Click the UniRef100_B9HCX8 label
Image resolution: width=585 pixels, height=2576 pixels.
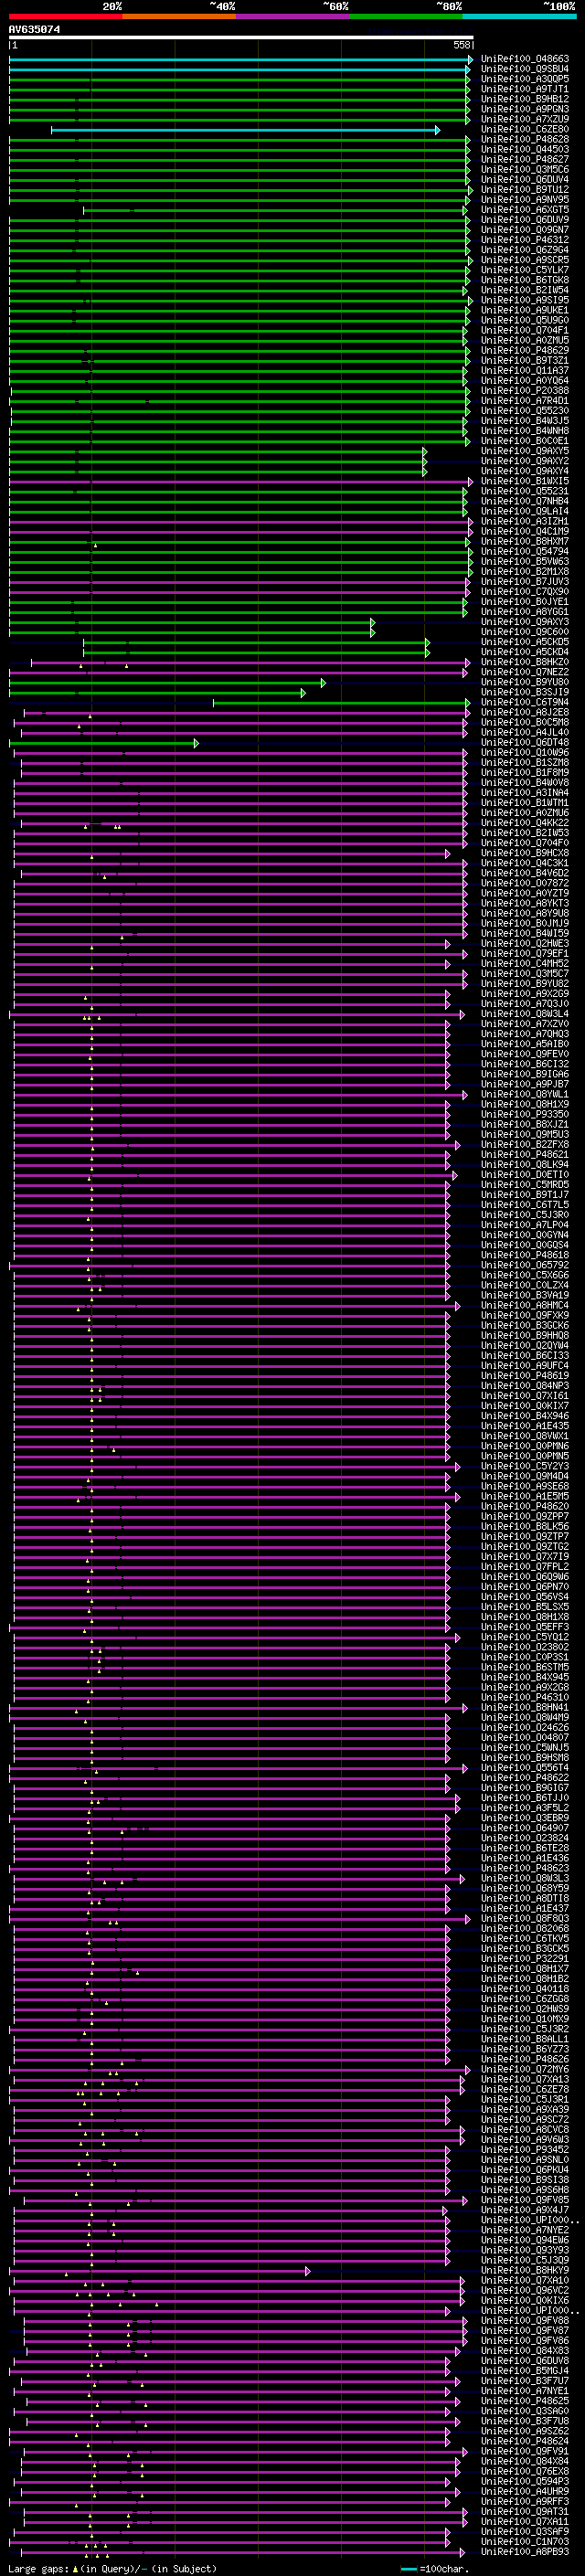[x=525, y=853]
